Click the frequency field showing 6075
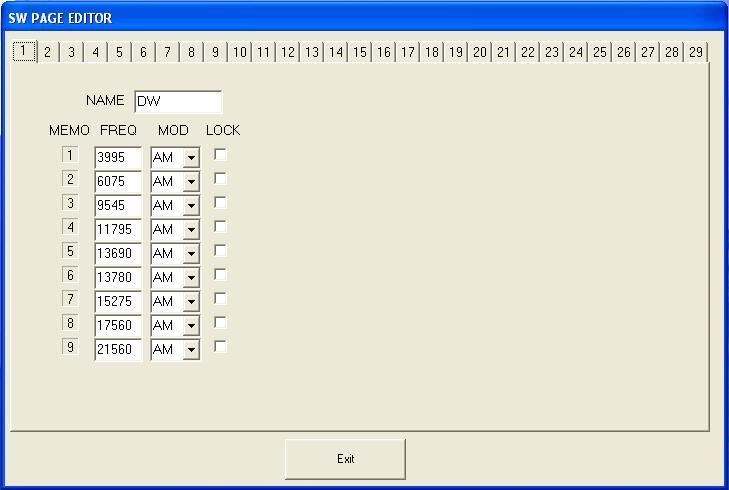This screenshot has height=490, width=729. 118,182
